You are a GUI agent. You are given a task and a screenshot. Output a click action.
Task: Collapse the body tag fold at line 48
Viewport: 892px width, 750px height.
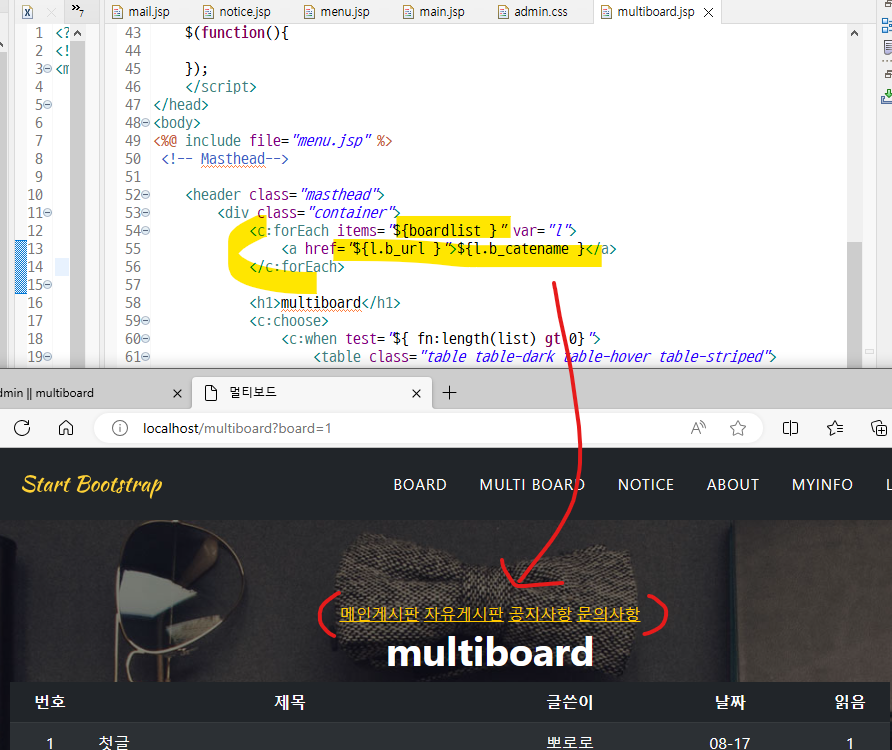(x=146, y=123)
